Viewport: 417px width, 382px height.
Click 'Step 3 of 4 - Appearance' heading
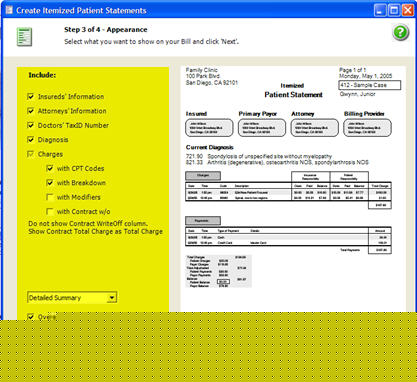pos(106,30)
